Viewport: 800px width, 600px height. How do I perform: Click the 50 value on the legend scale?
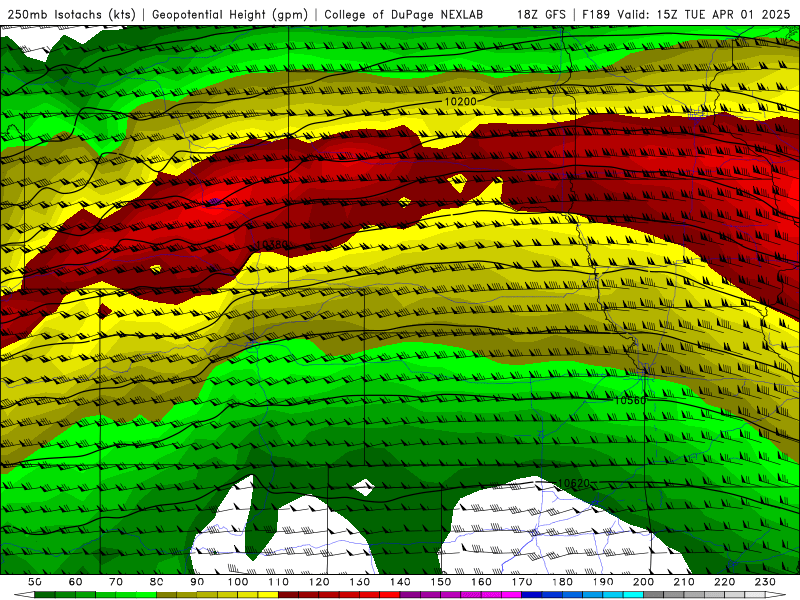(35, 582)
